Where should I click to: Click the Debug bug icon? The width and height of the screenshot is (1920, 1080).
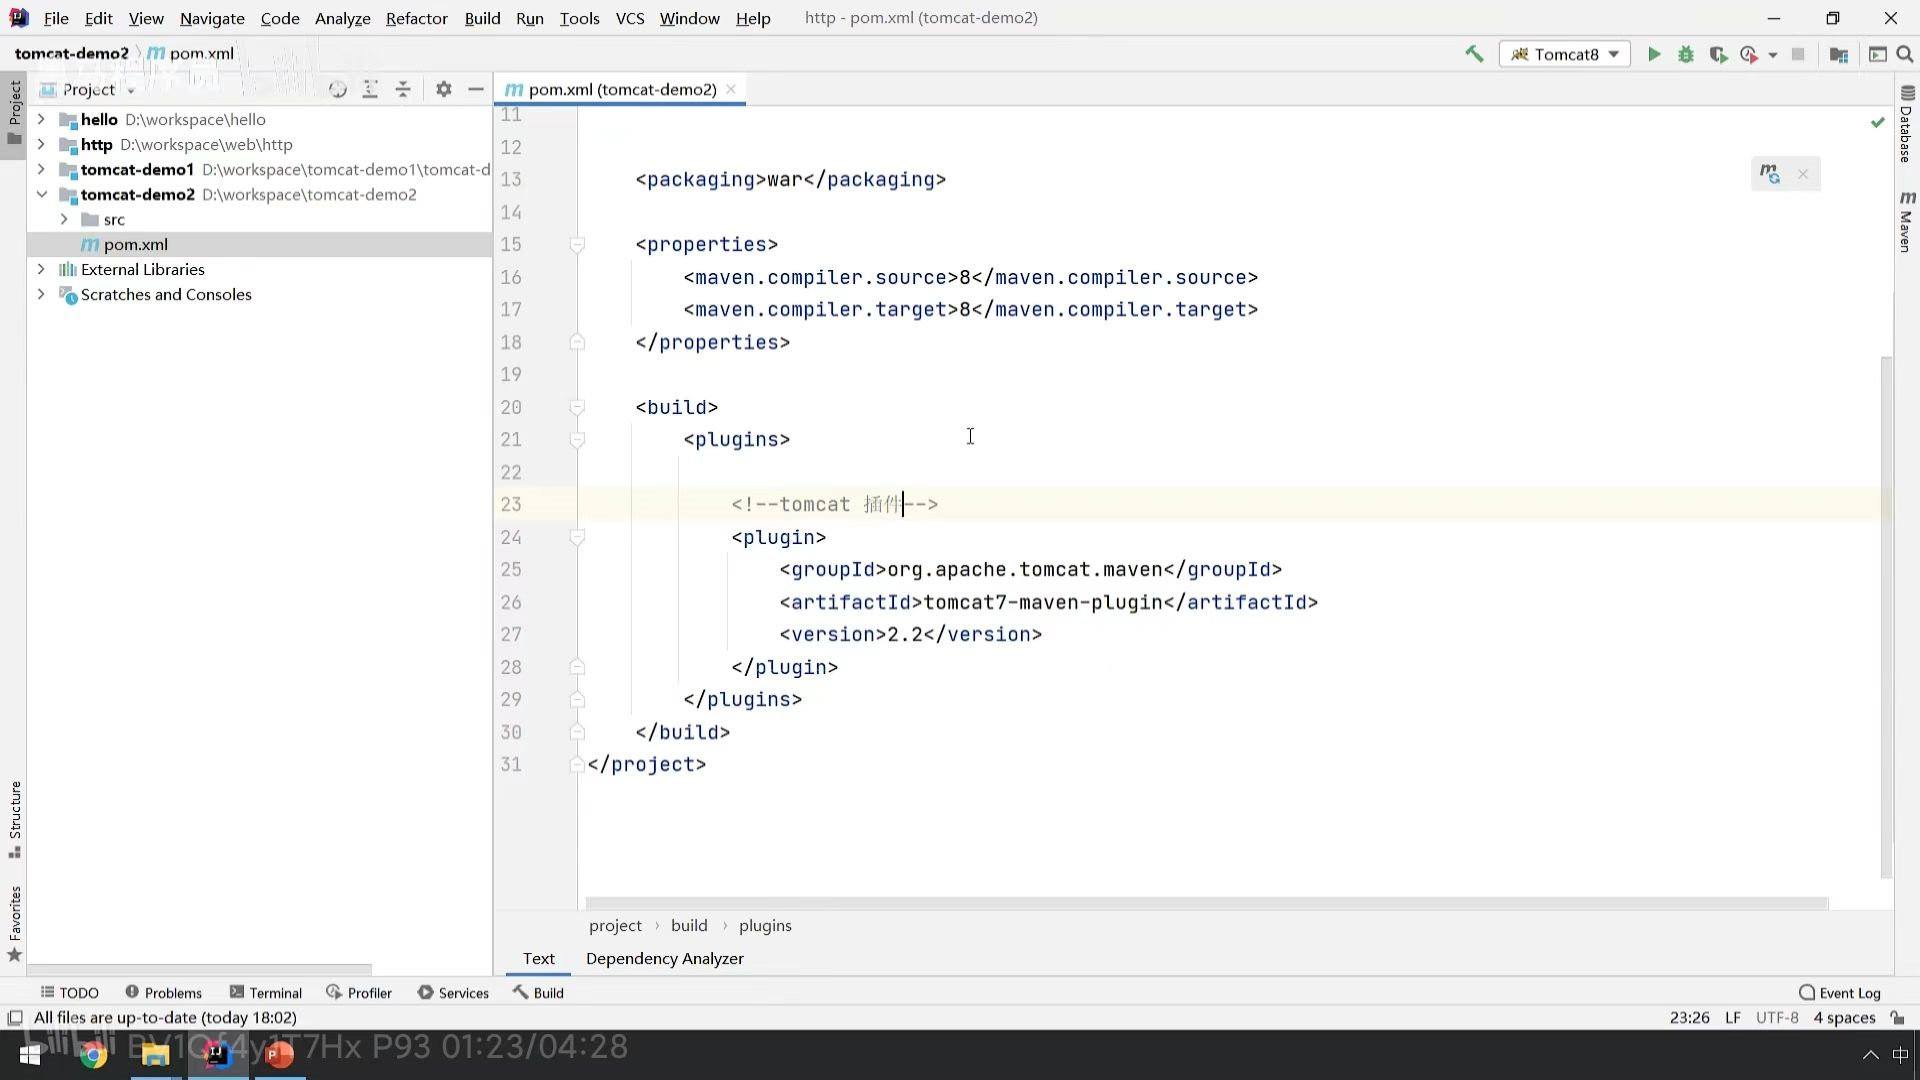click(x=1686, y=55)
